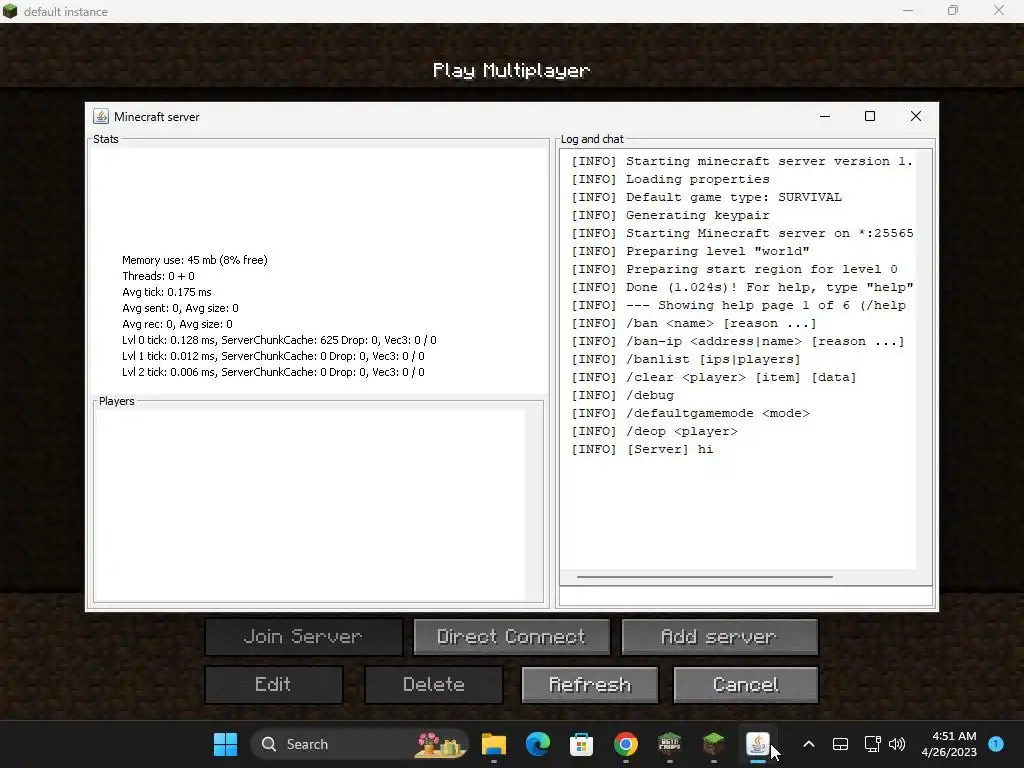Image resolution: width=1024 pixels, height=768 pixels.
Task: Open Google Chrome from taskbar
Action: 626,744
